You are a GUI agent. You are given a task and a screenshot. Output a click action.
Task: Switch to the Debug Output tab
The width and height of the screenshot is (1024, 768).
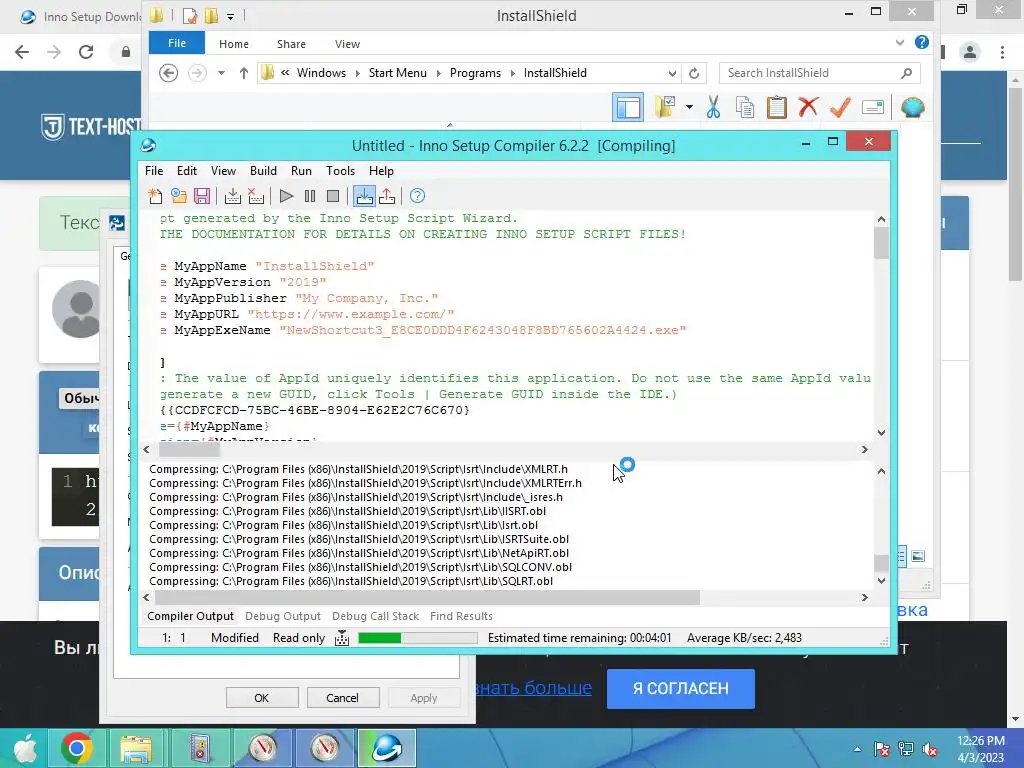[x=283, y=616]
